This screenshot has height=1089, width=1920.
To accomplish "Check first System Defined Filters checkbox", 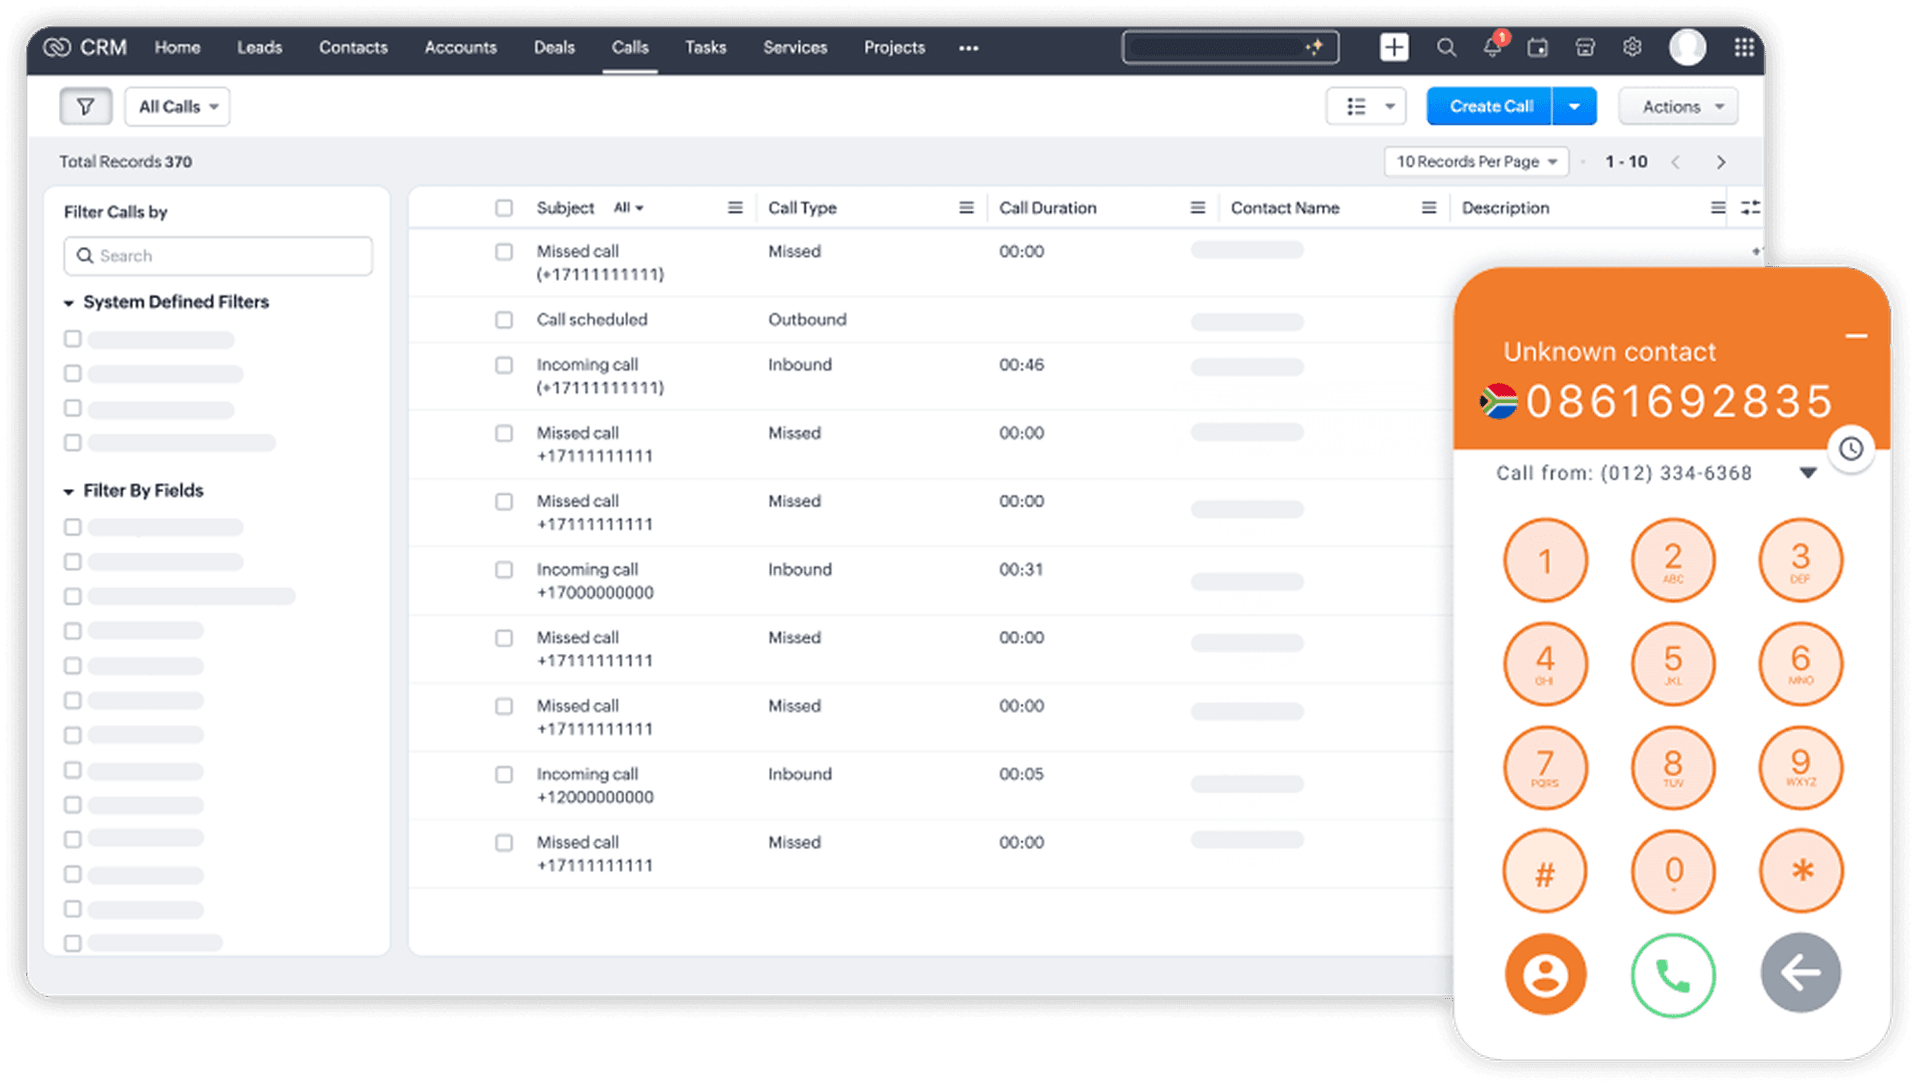I will pos(72,339).
